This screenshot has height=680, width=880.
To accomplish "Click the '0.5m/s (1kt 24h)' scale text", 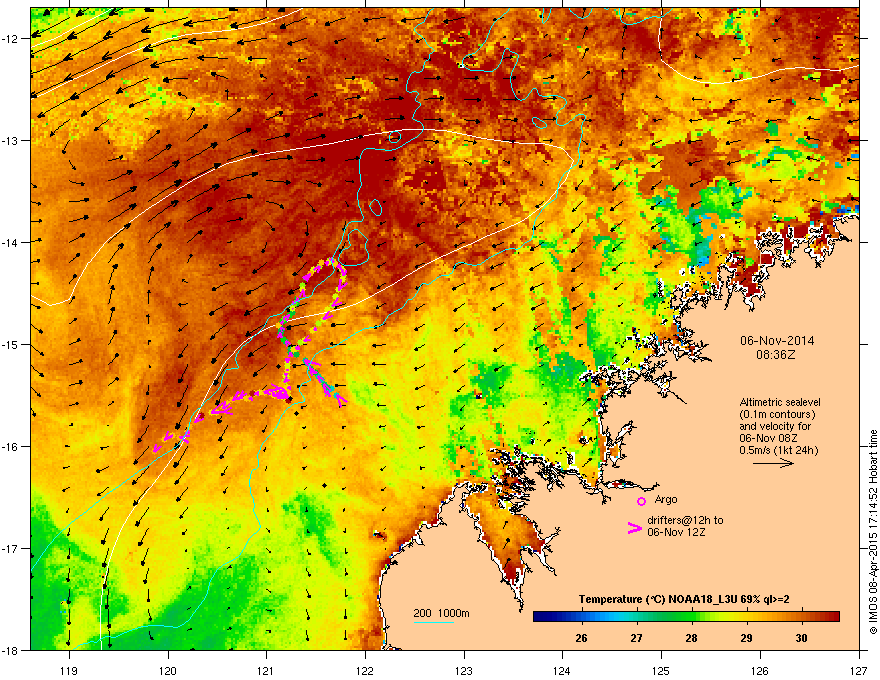I will point(778,450).
